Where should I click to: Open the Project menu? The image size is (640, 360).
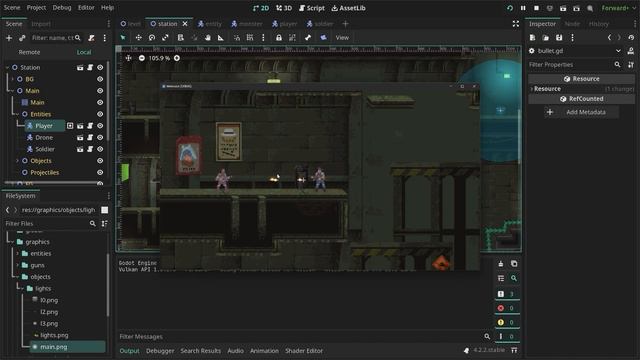tap(36, 7)
